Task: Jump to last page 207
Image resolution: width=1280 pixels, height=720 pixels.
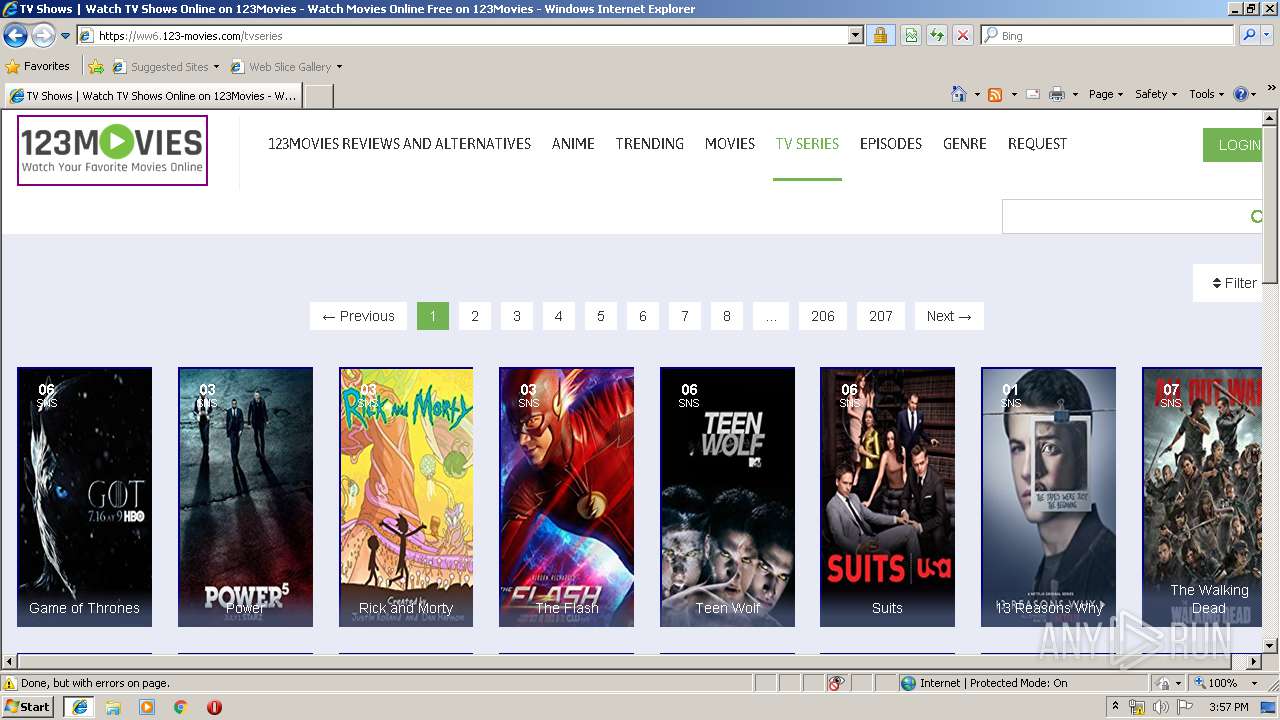Action: [x=881, y=316]
